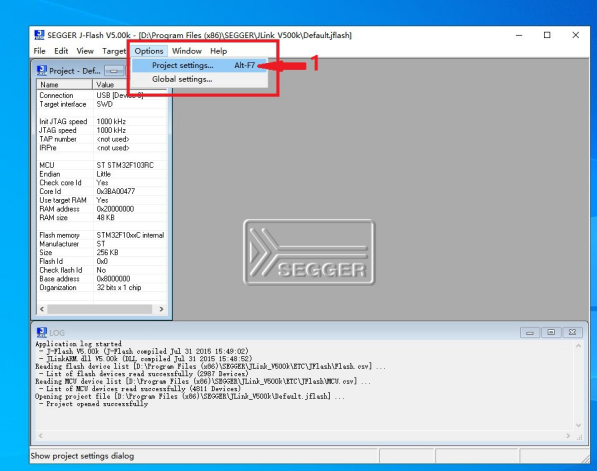Select the Flash Id row

tap(102, 261)
